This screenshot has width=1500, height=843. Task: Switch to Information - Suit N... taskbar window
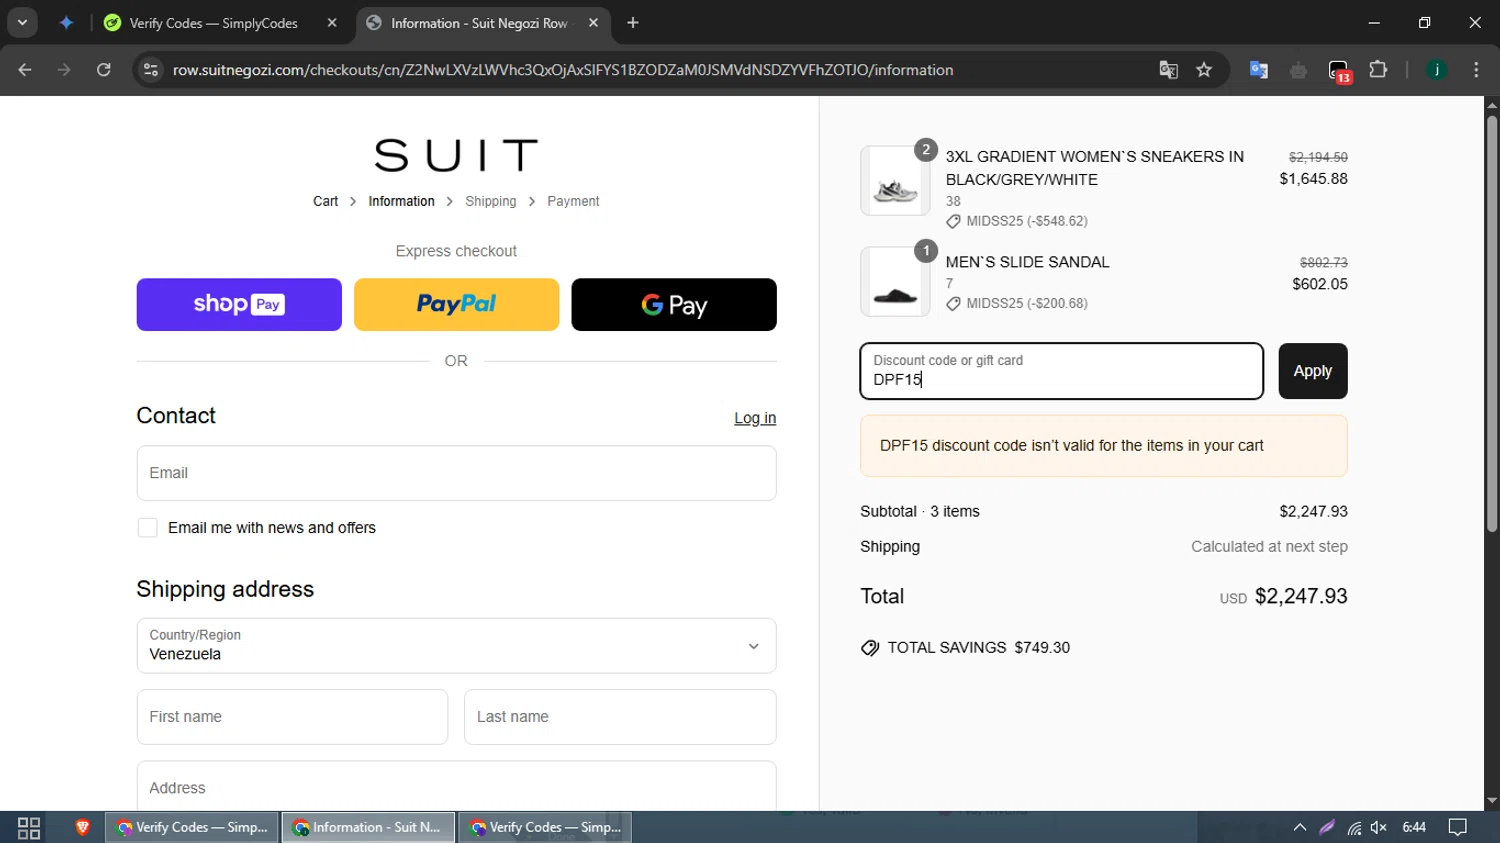click(369, 827)
